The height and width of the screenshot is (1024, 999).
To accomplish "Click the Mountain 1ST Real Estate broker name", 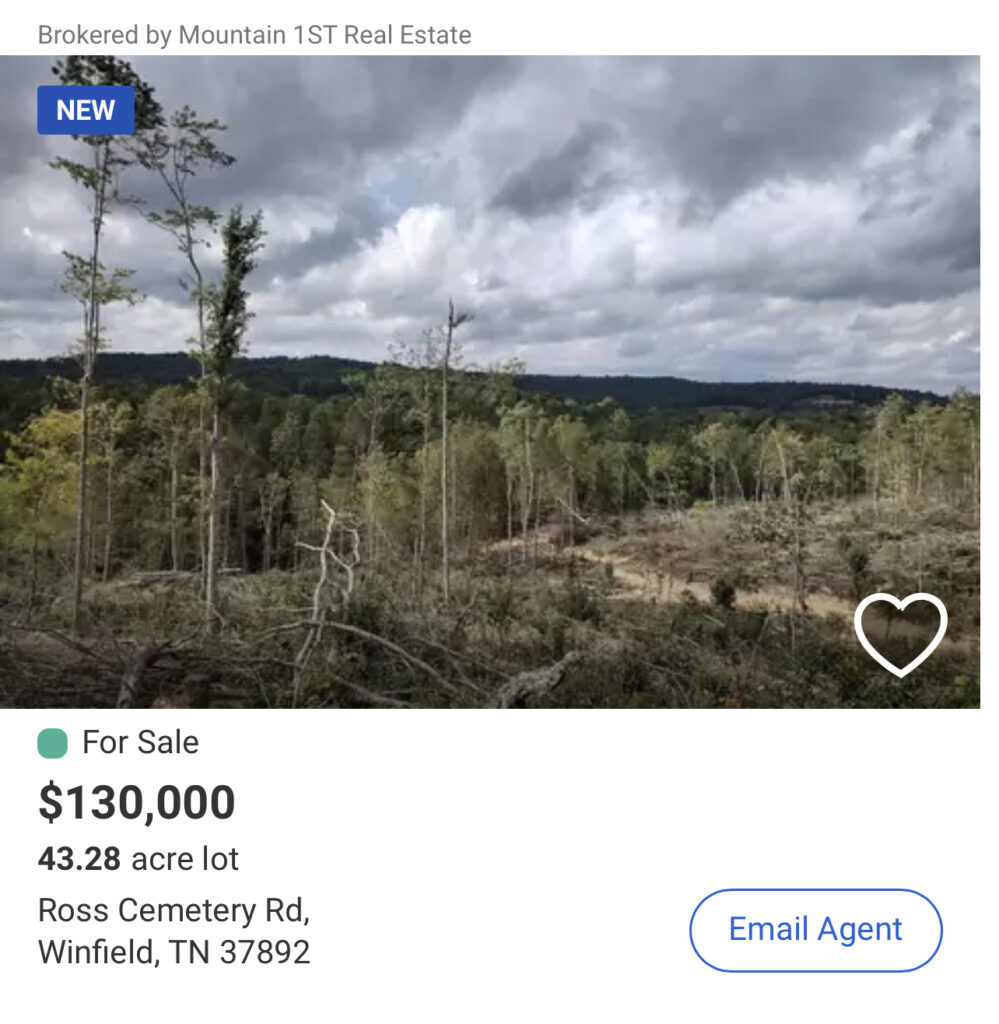I will click(x=325, y=35).
